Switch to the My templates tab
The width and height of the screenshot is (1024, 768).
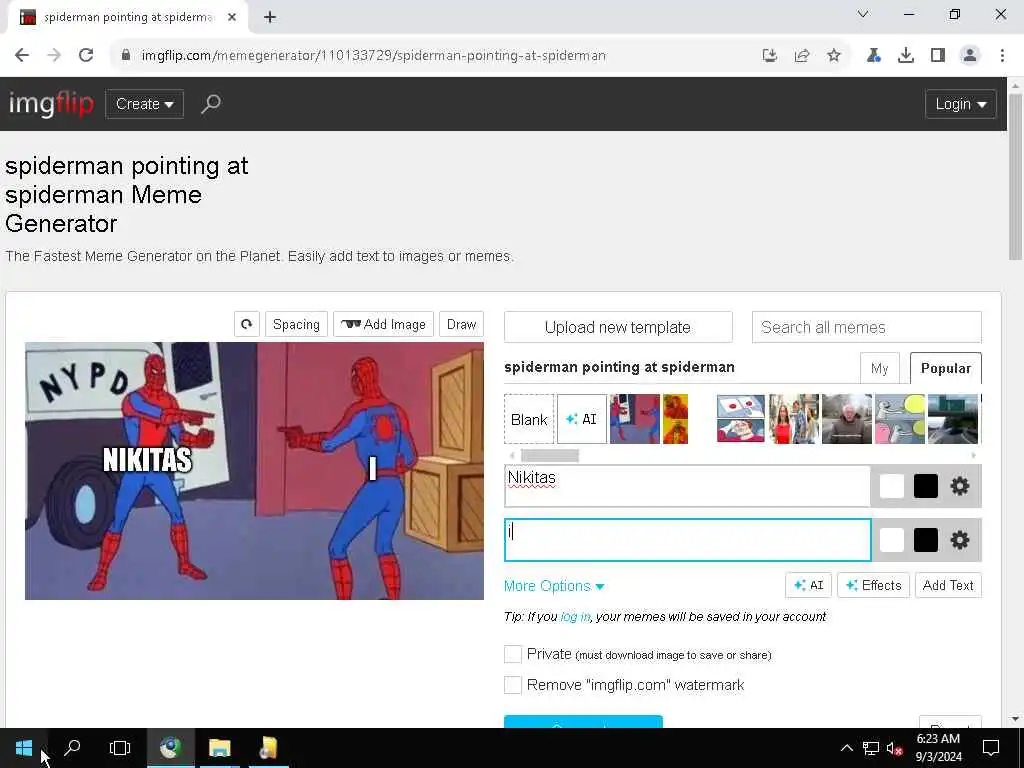[x=880, y=368]
